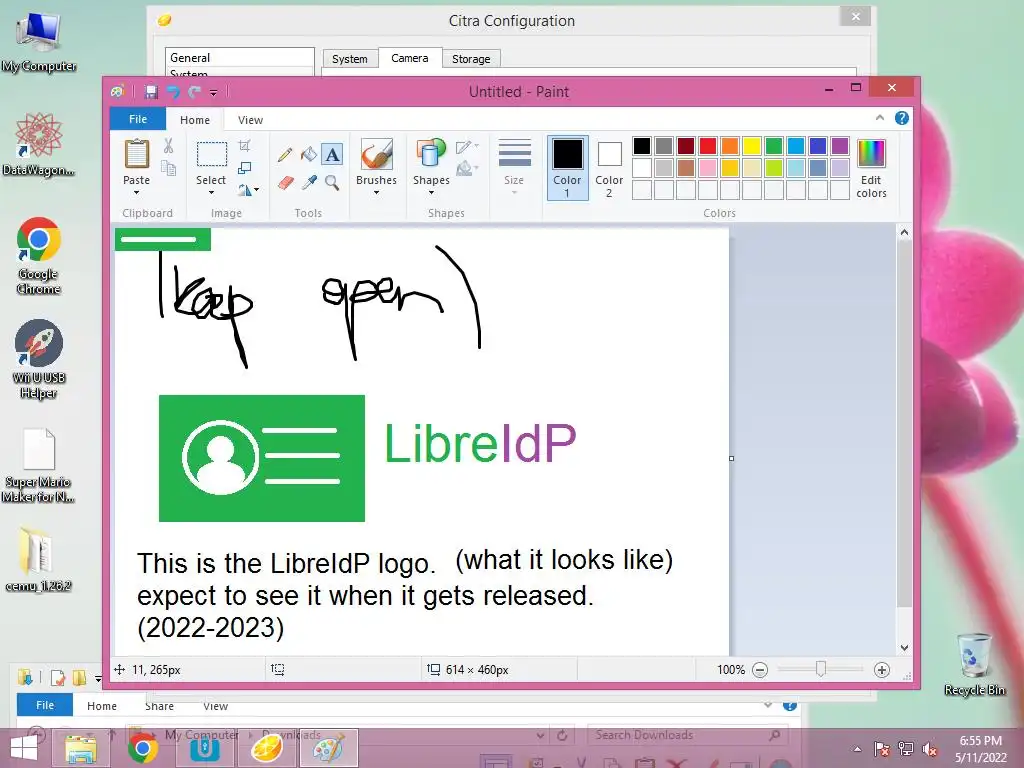
Task: Select the Color picker eyedropper tool
Action: (309, 182)
